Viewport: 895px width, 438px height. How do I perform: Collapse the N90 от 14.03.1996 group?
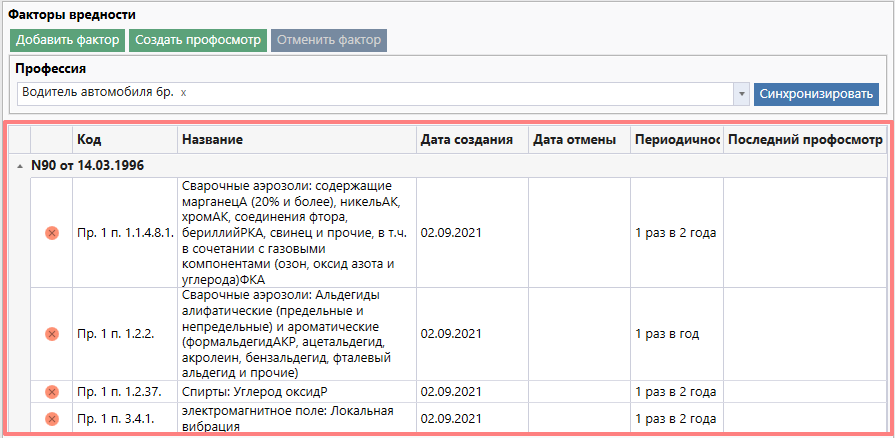21,165
